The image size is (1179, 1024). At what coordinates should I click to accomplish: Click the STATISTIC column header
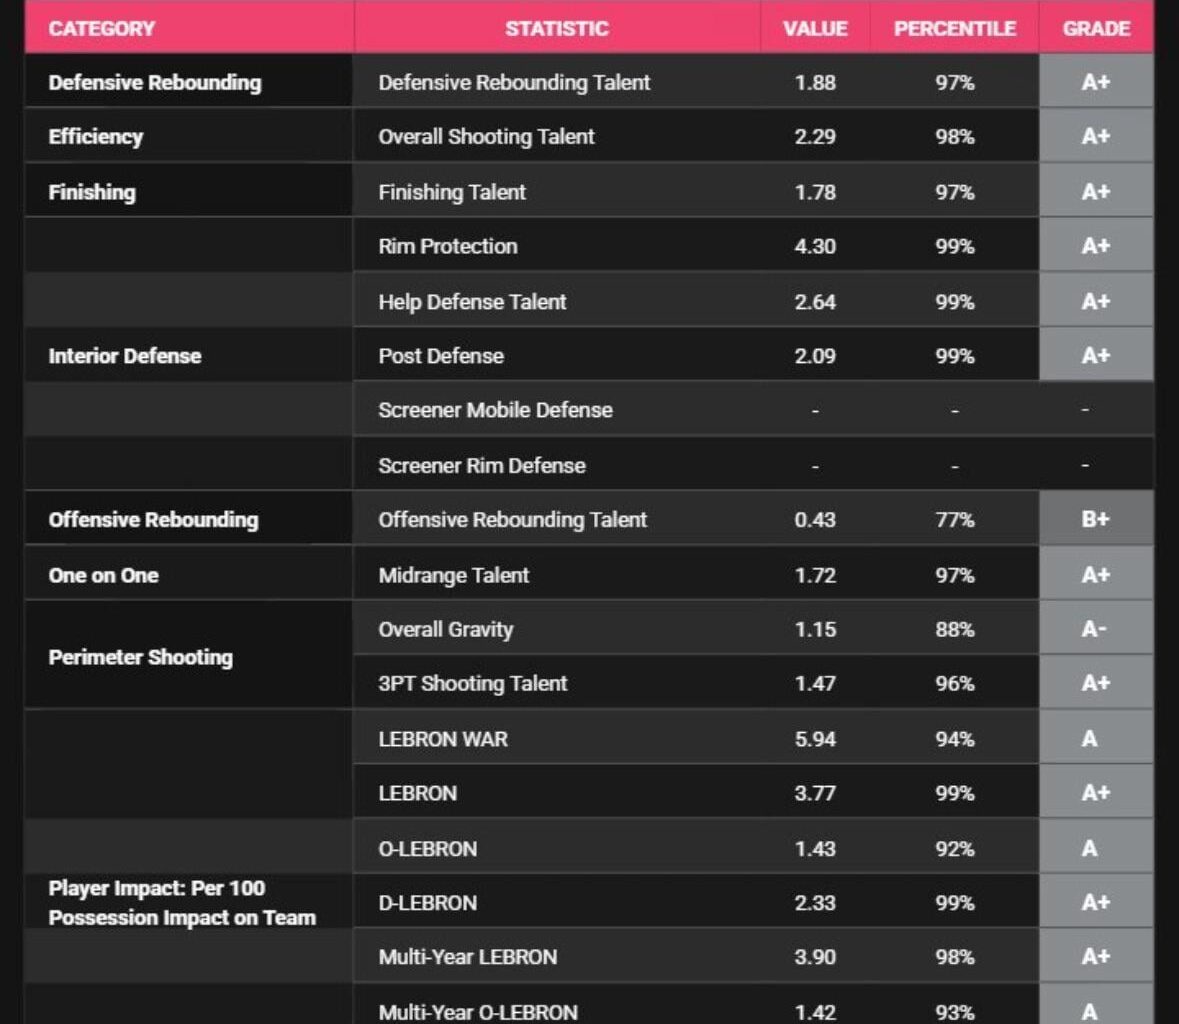(x=556, y=28)
